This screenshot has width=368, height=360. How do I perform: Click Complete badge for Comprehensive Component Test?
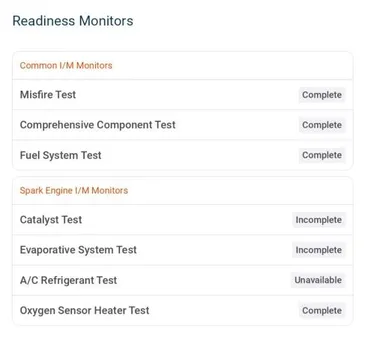(322, 125)
